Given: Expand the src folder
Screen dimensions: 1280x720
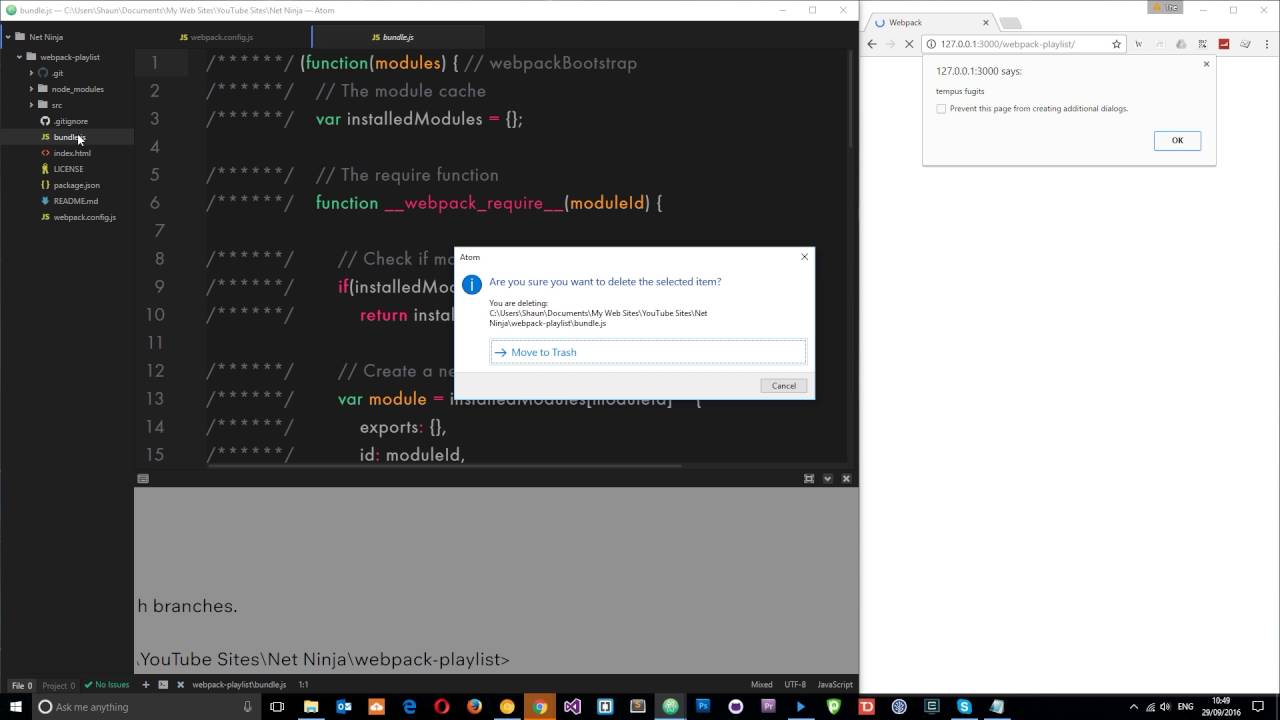Looking at the screenshot, I should pos(31,105).
